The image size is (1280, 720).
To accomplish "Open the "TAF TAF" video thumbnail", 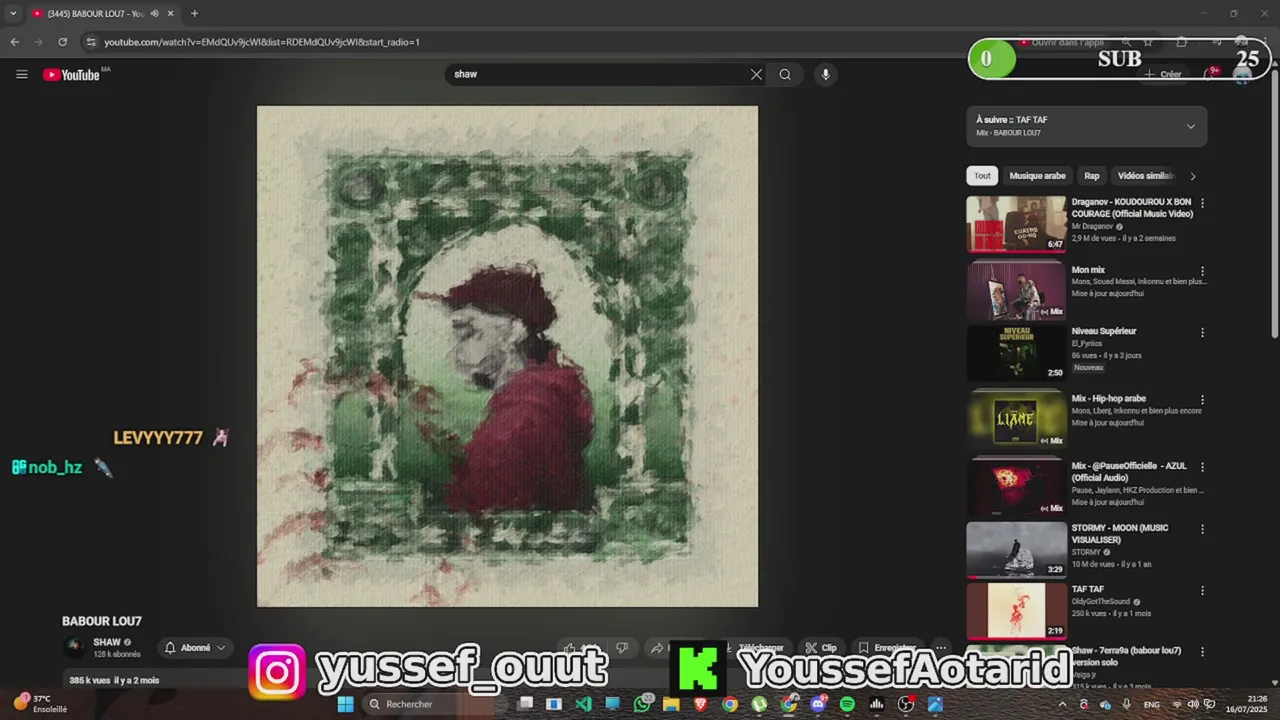I will tap(1016, 611).
